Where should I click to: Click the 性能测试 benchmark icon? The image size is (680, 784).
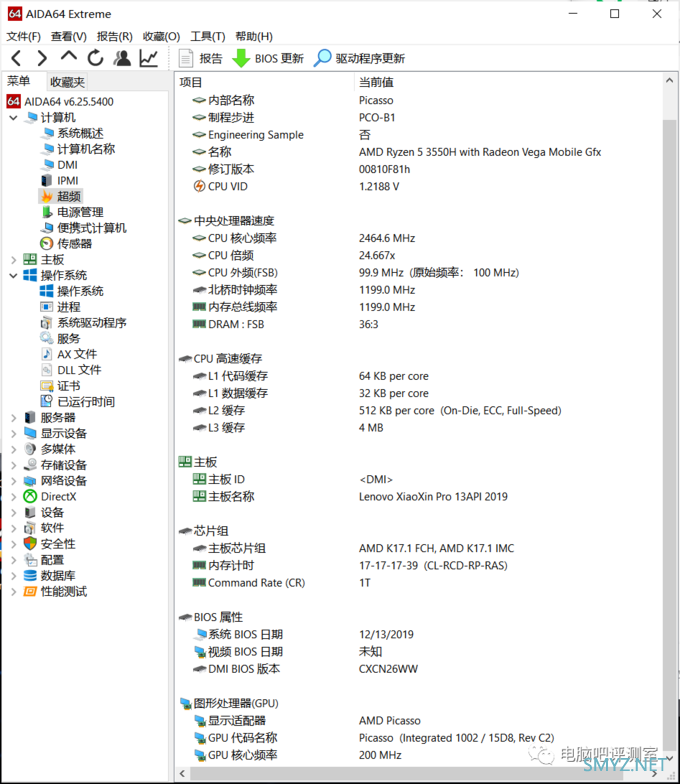click(30, 592)
